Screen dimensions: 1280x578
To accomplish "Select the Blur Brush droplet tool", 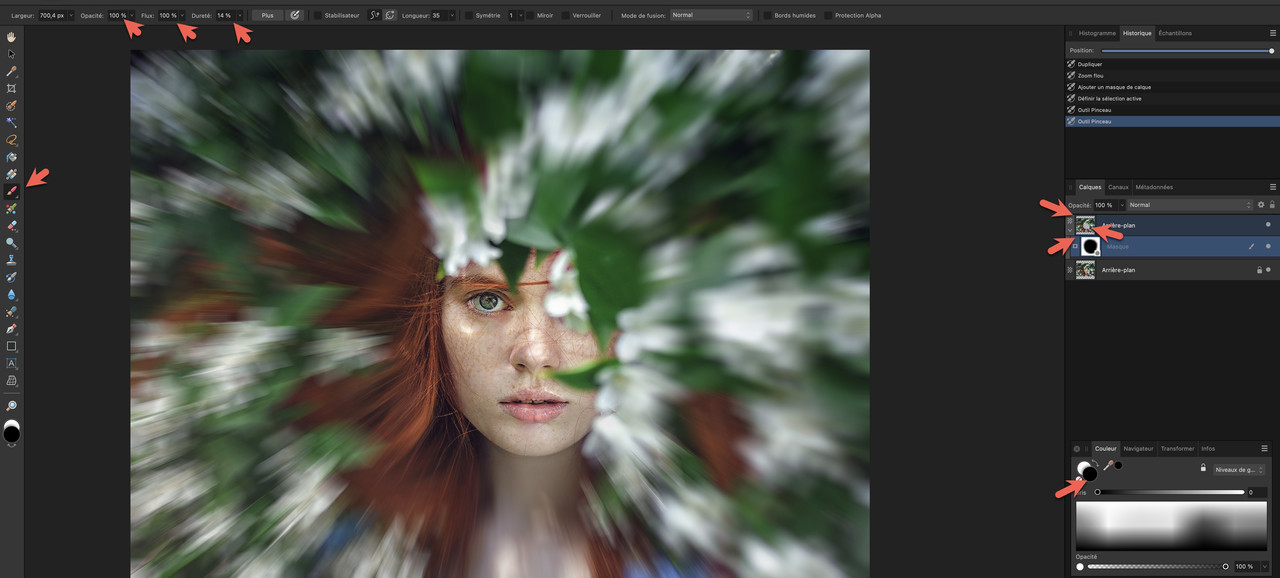I will point(12,295).
